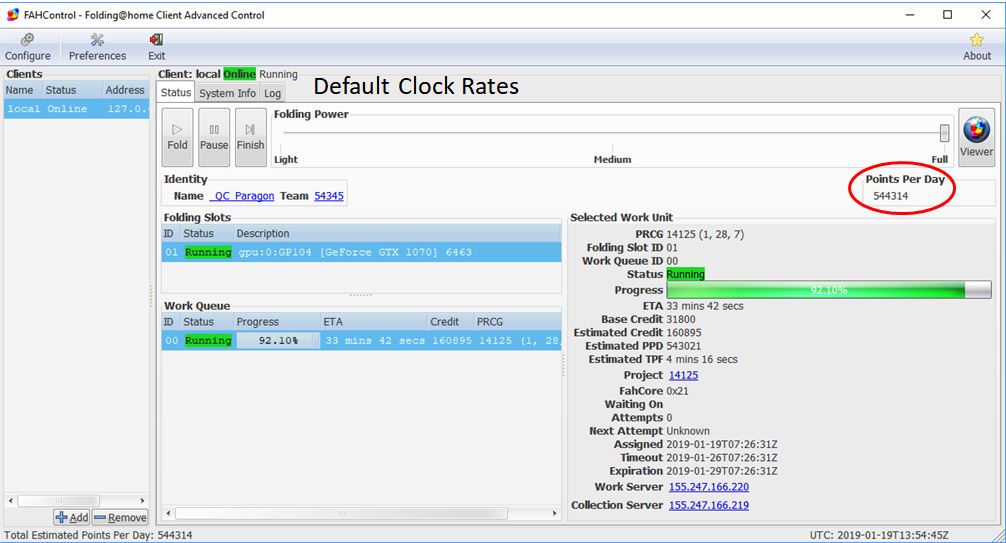Viewport: 1006px width, 543px height.
Task: Select the Status tab
Action: (x=175, y=93)
